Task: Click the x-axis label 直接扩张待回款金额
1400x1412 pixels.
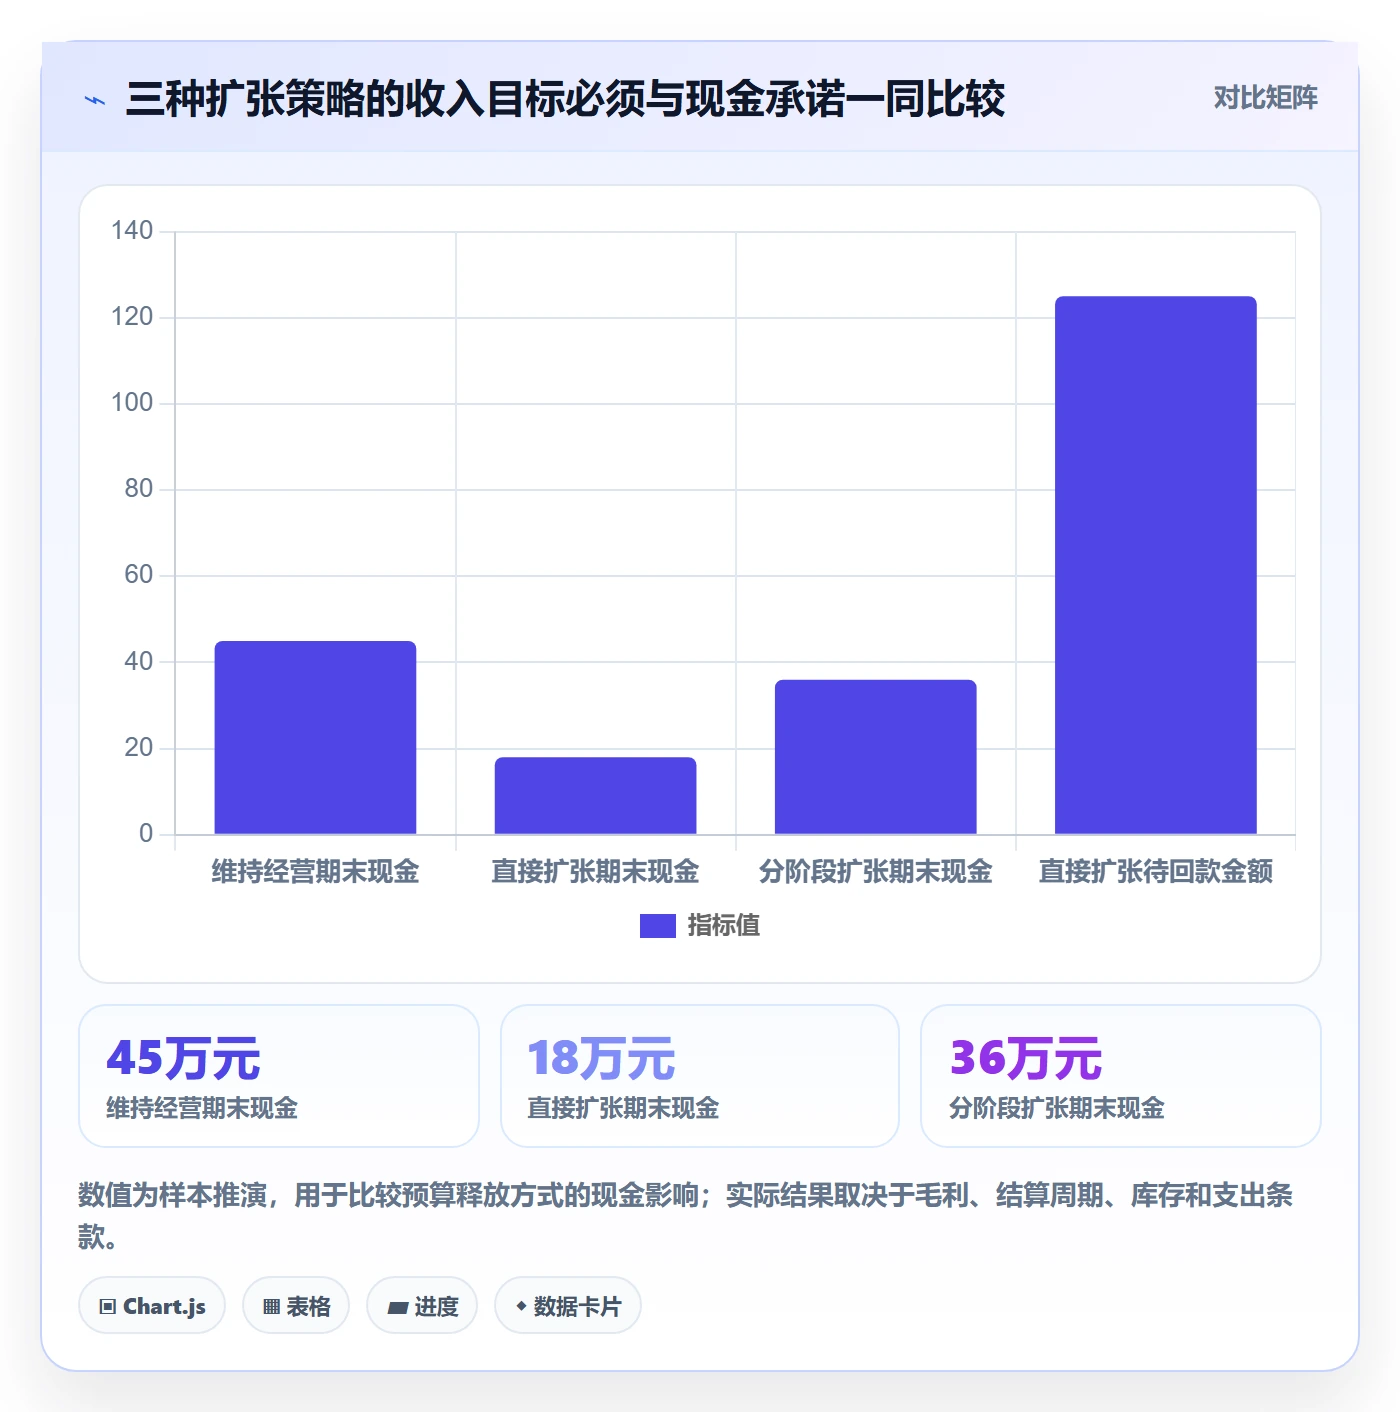Action: [1155, 872]
